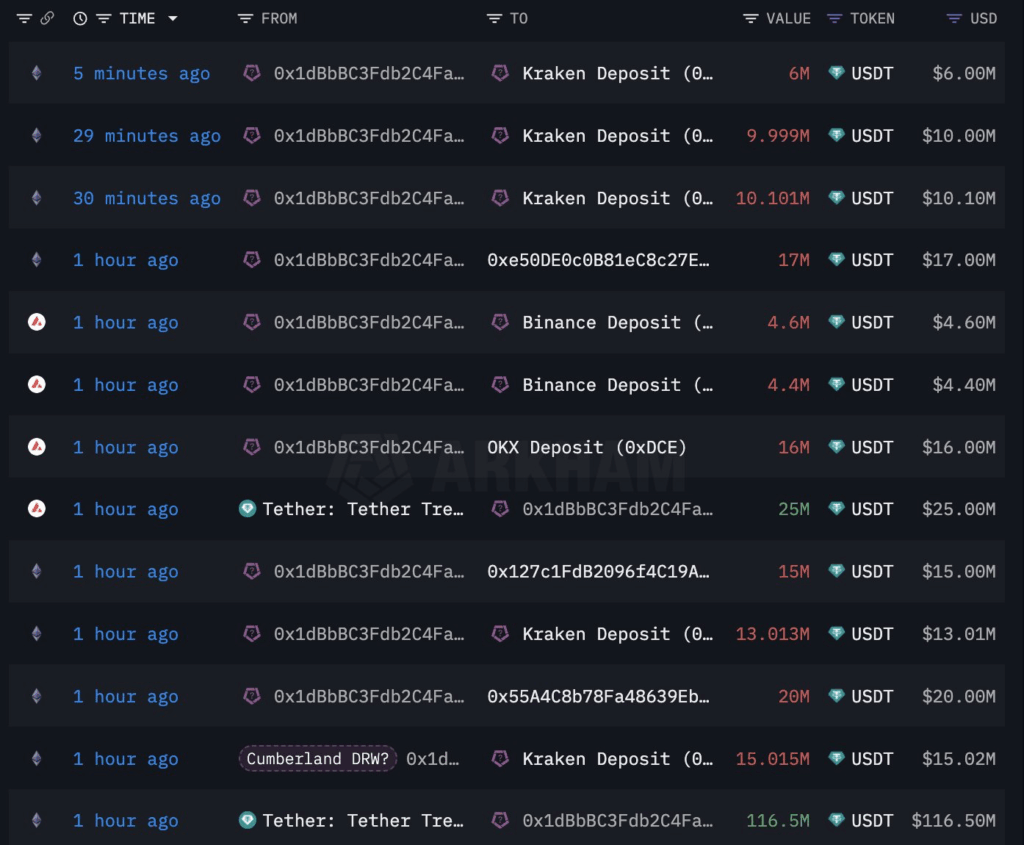Select the USD amount $13.01M

pyautogui.click(x=959, y=634)
